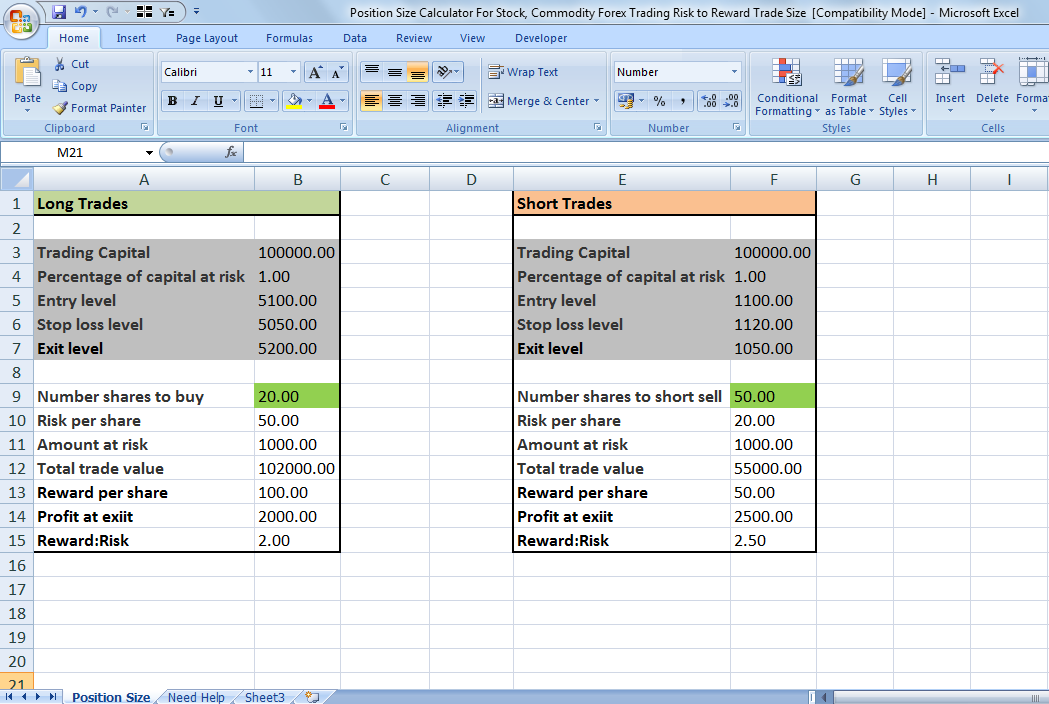Viewport: 1049px width, 704px height.
Task: Click the Increase Decimal icon
Action: pyautogui.click(x=709, y=101)
